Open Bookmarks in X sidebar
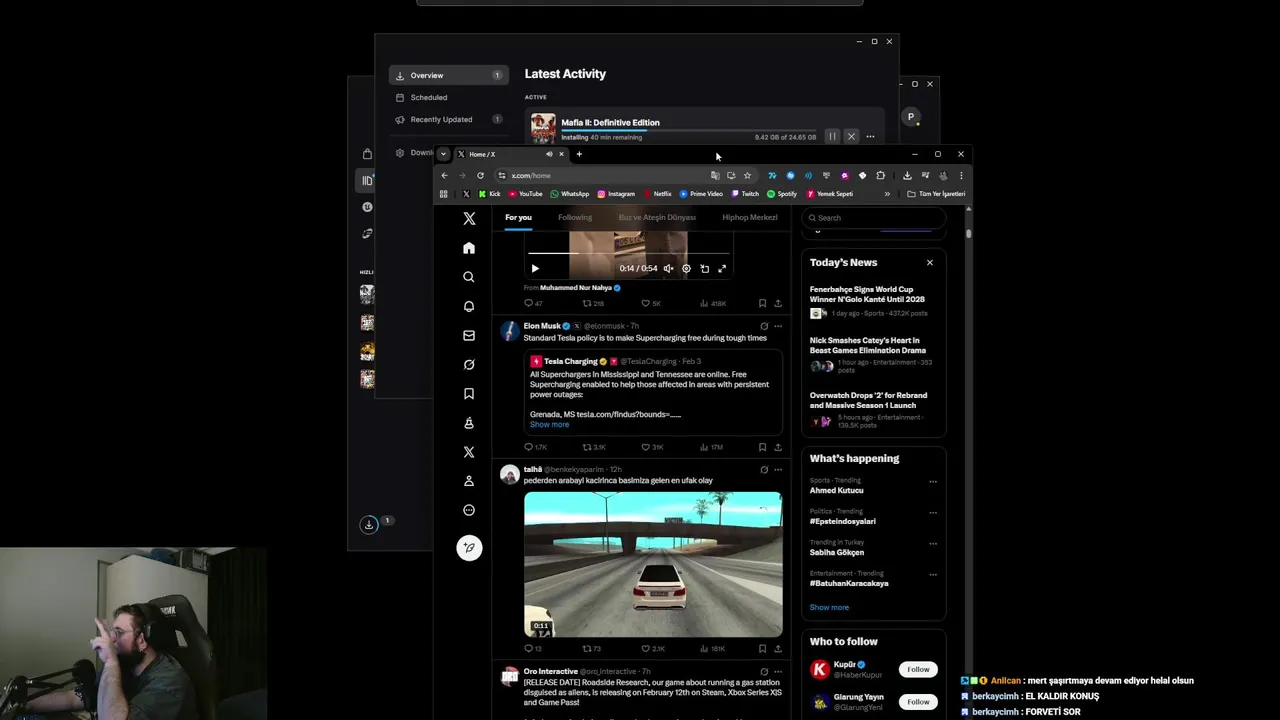1280x720 pixels. (x=469, y=393)
